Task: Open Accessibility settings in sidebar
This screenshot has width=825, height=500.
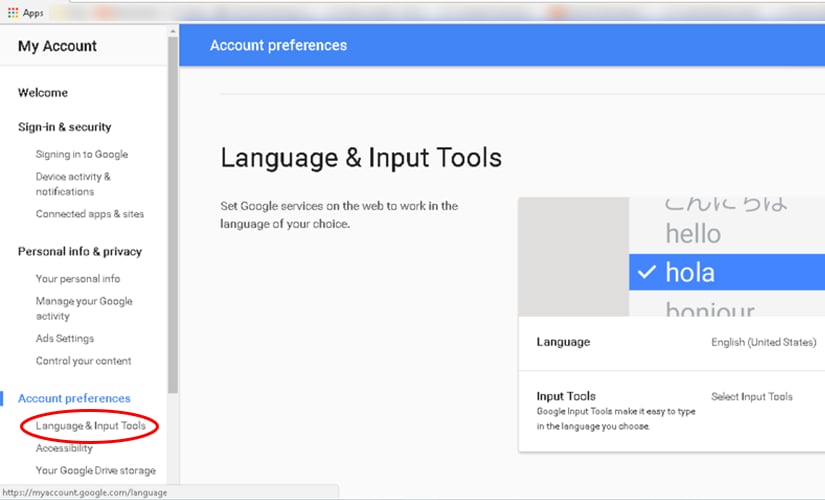Action: point(64,448)
